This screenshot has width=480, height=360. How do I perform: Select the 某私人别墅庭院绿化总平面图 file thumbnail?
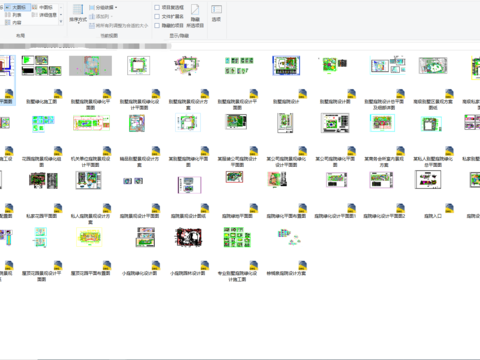click(432, 124)
